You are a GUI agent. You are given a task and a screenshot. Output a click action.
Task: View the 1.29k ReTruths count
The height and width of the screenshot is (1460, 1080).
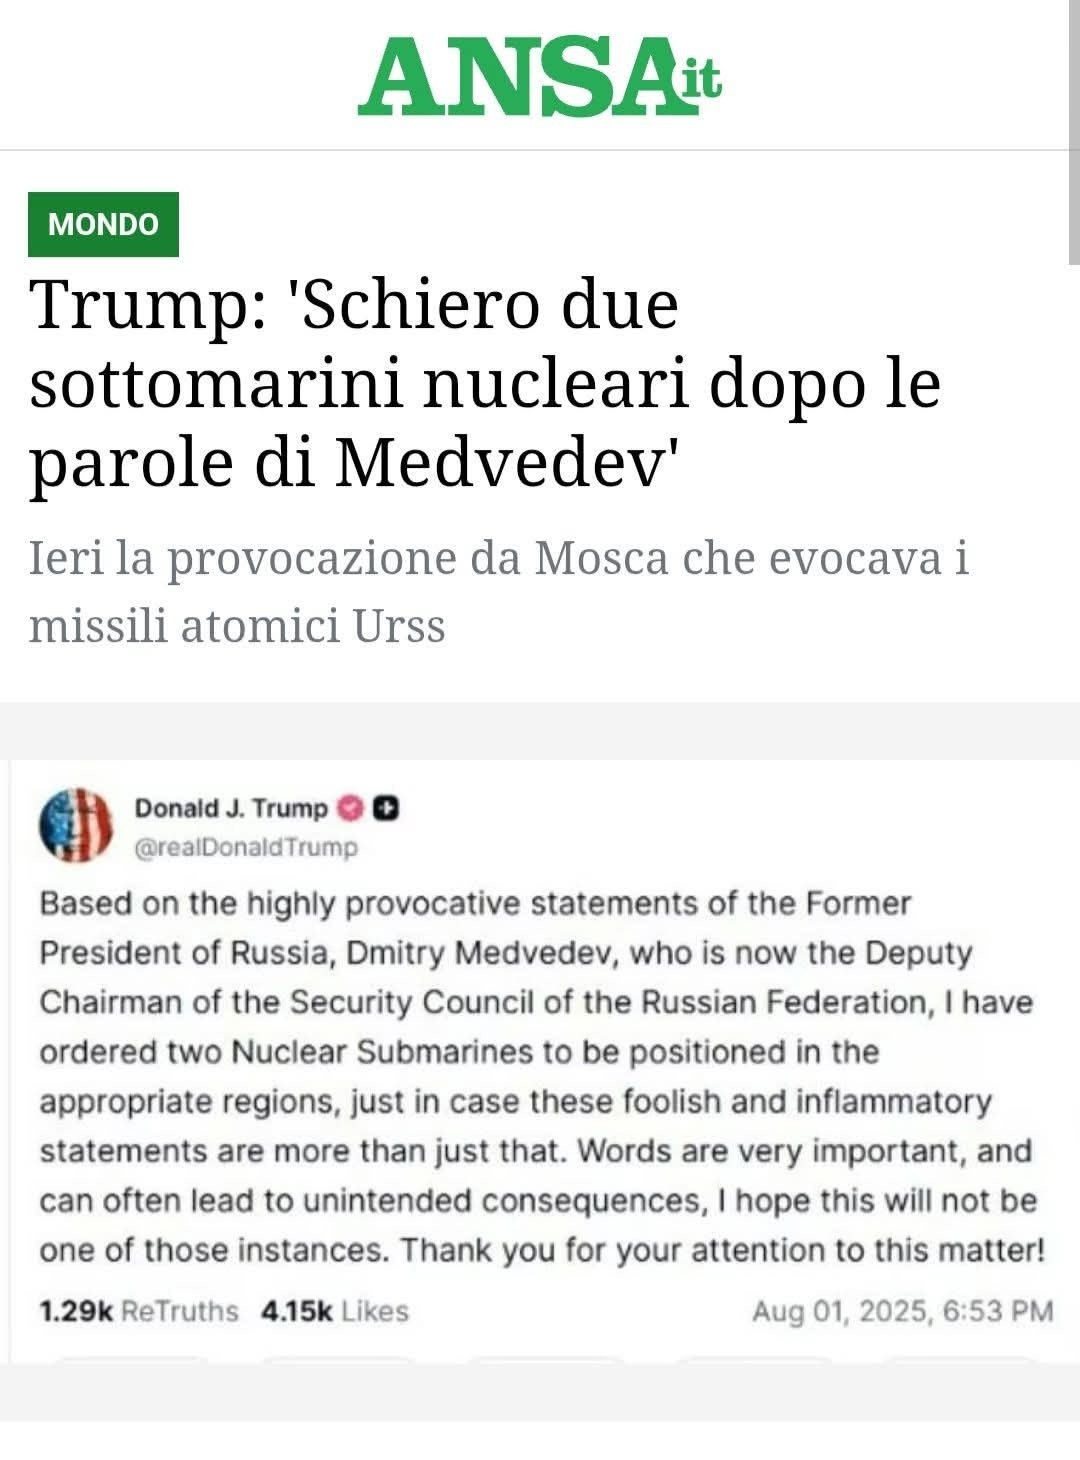click(139, 1311)
